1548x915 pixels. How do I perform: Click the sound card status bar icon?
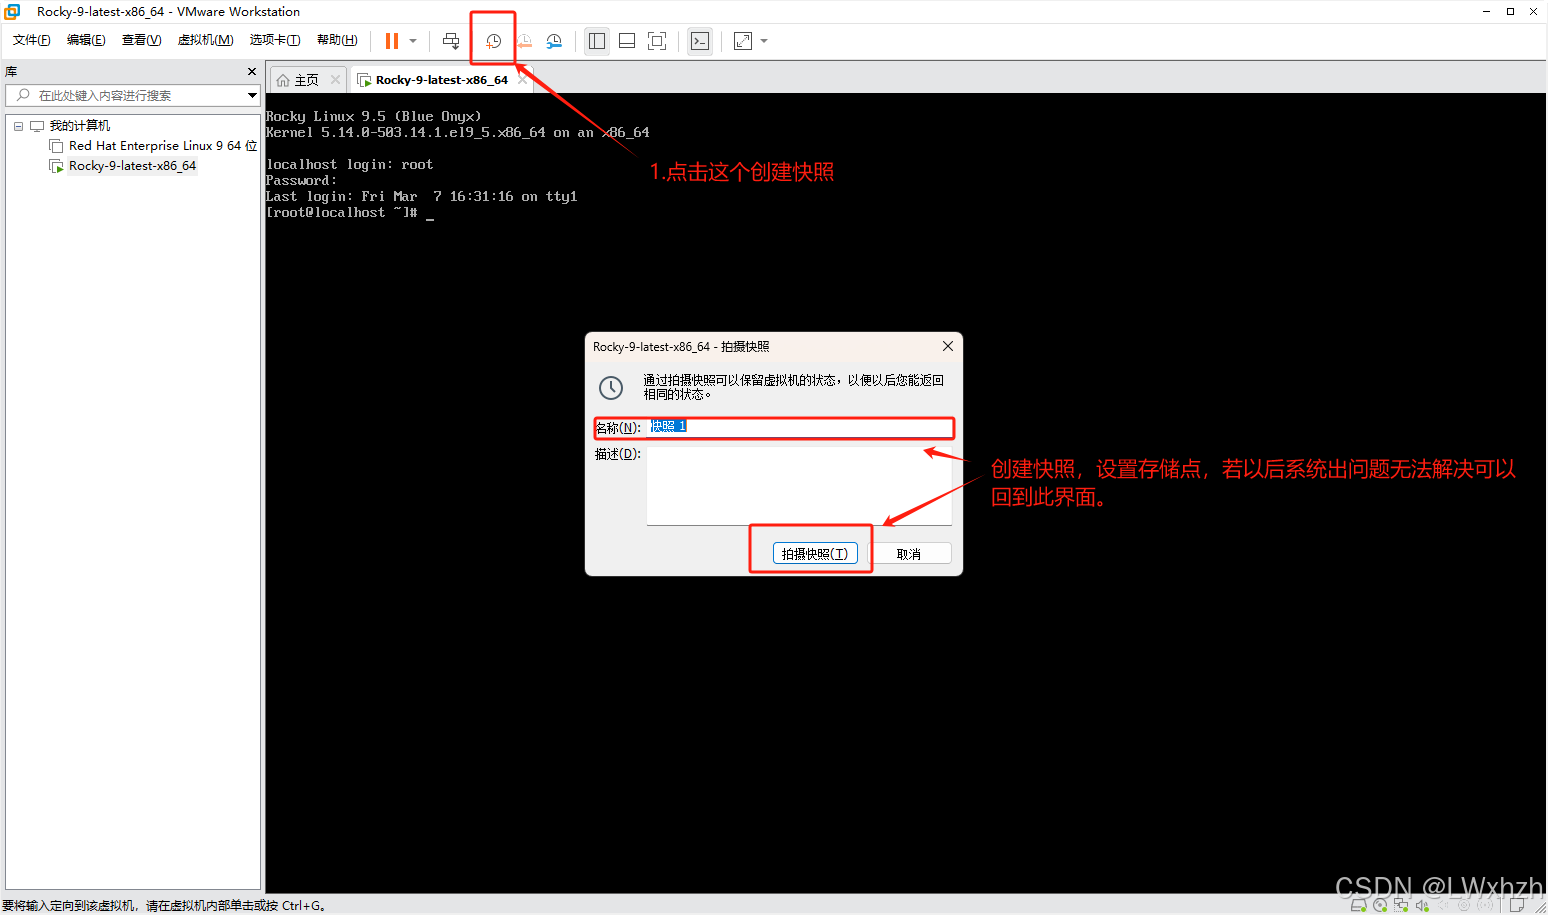1422,905
